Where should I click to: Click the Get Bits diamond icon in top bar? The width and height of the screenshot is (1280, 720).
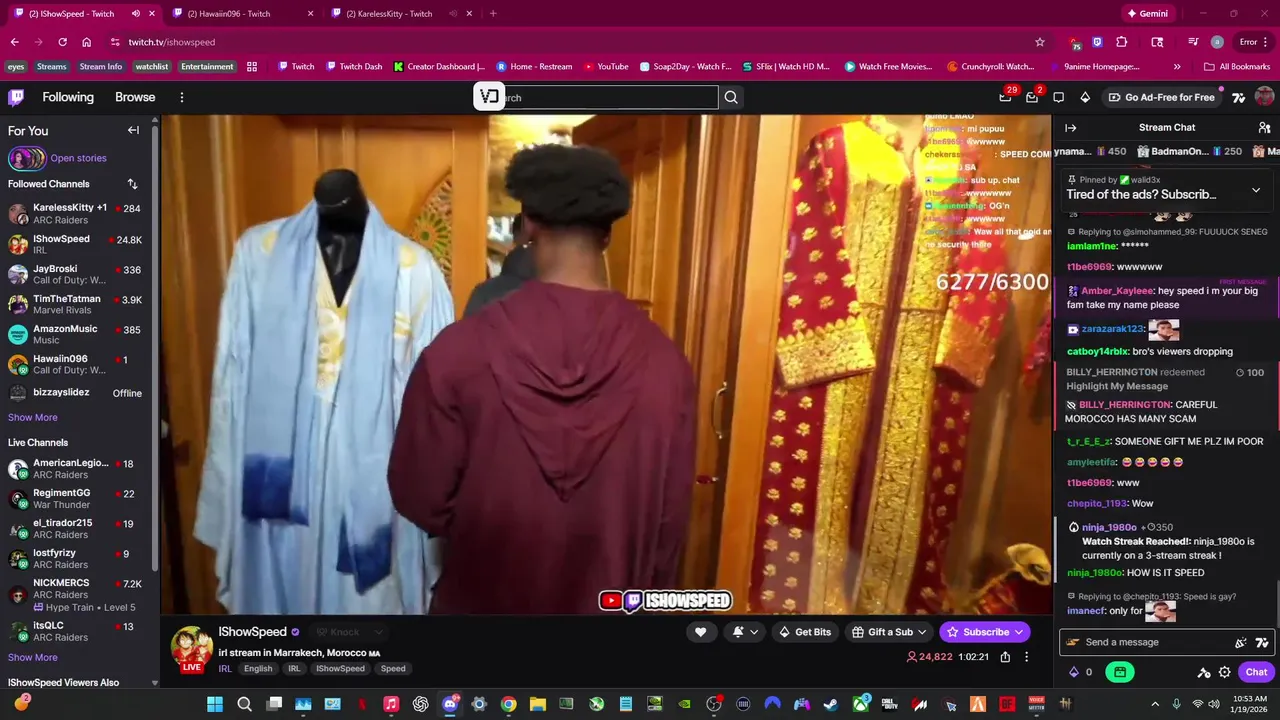(1085, 97)
